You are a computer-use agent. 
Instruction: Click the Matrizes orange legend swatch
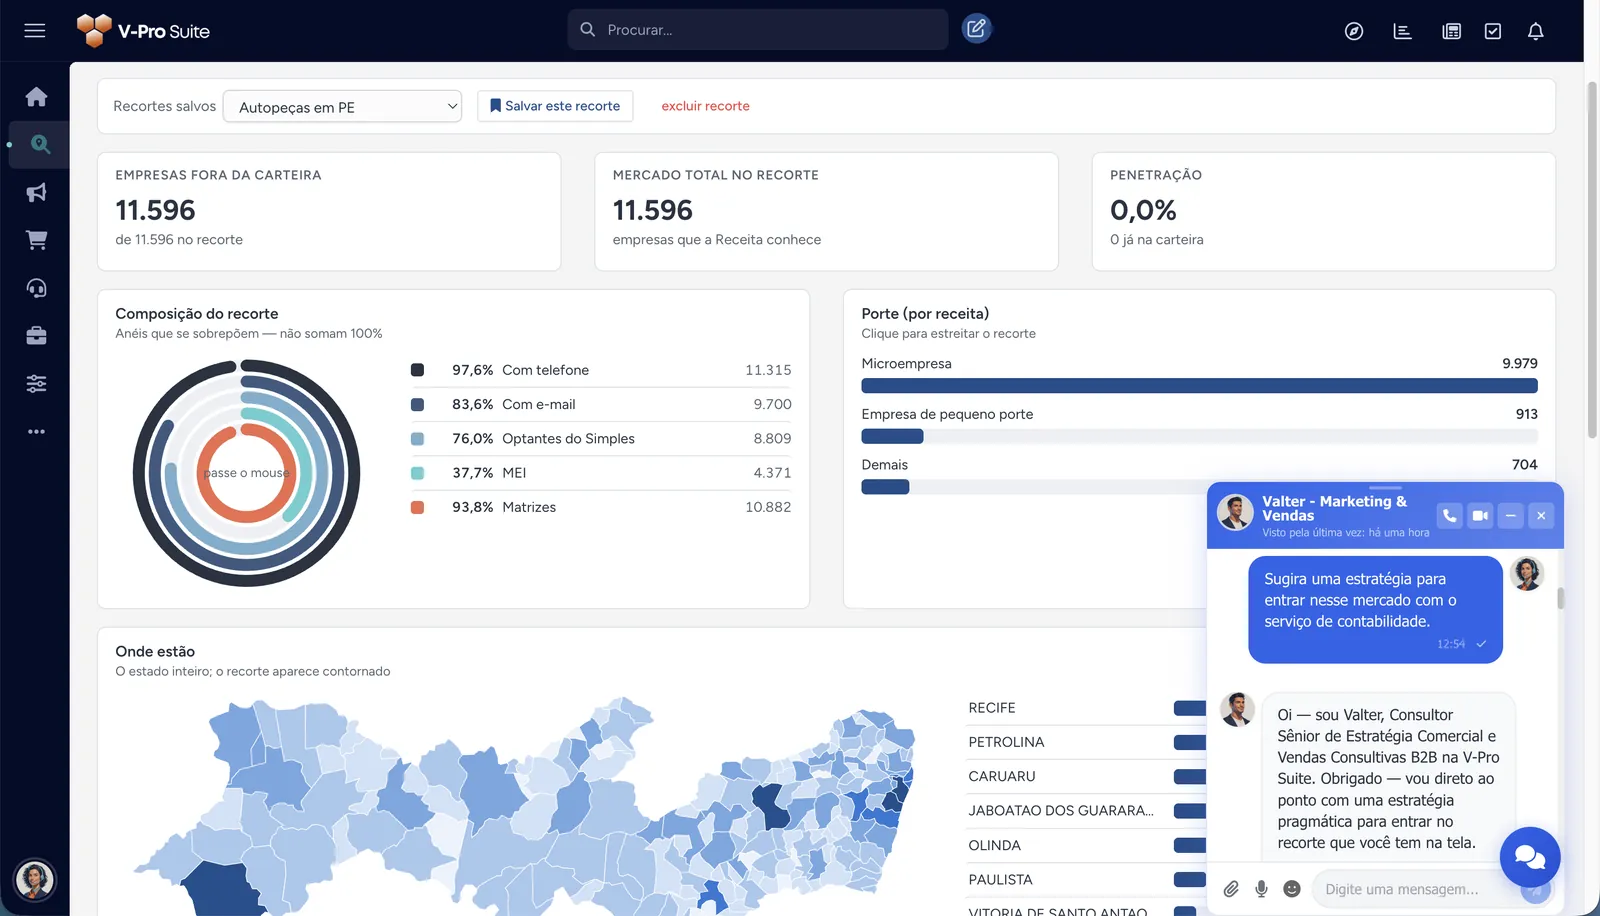tap(418, 507)
